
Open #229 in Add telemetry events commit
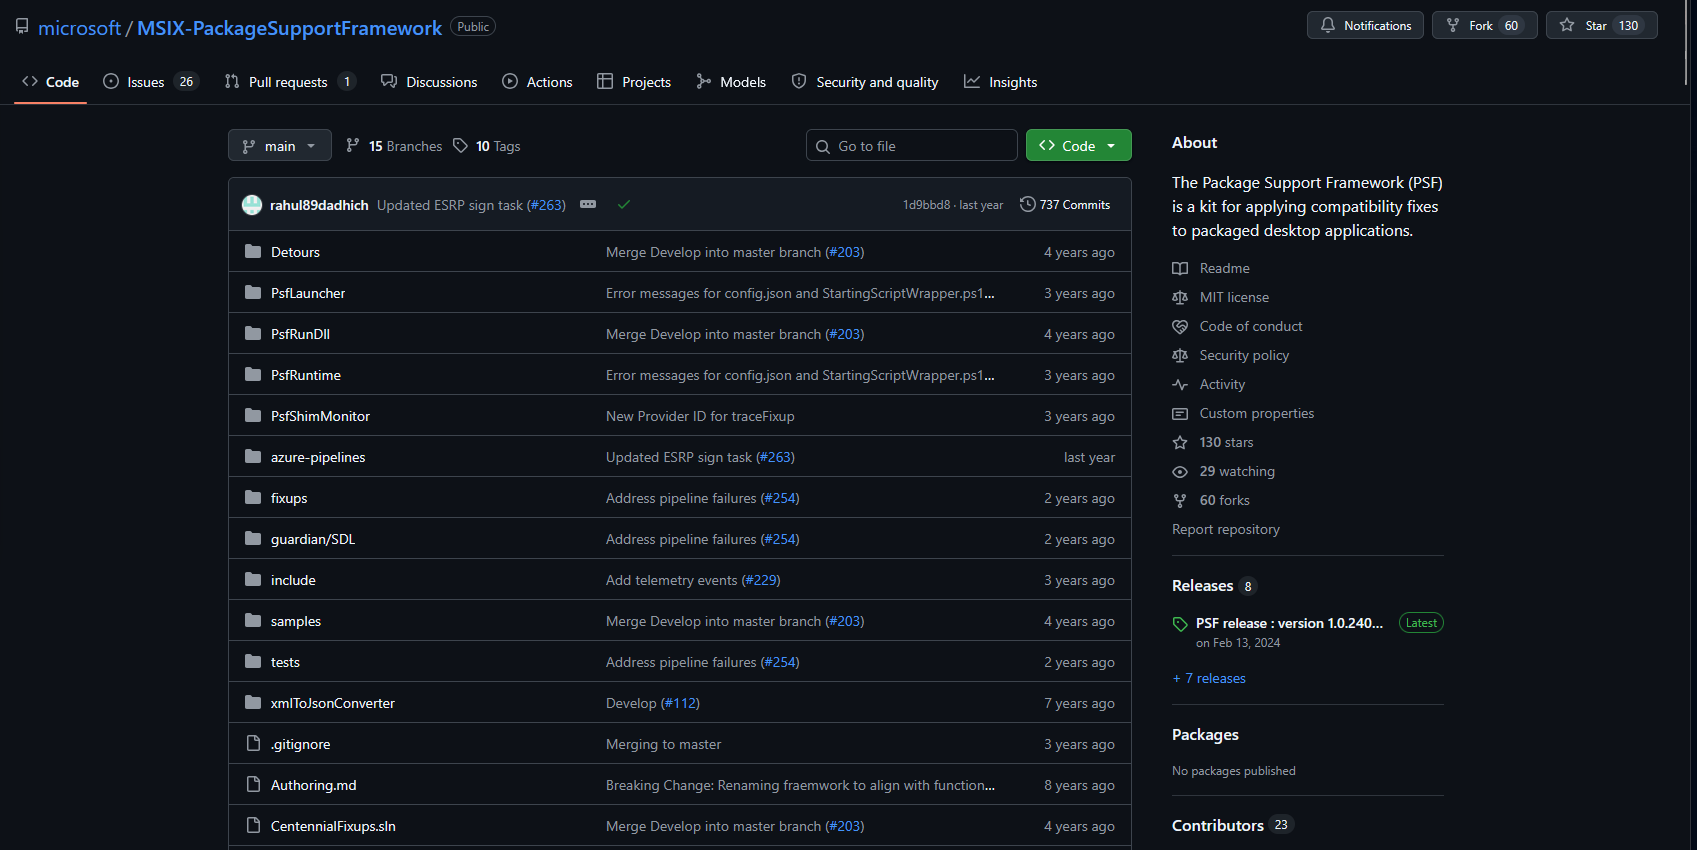click(761, 580)
